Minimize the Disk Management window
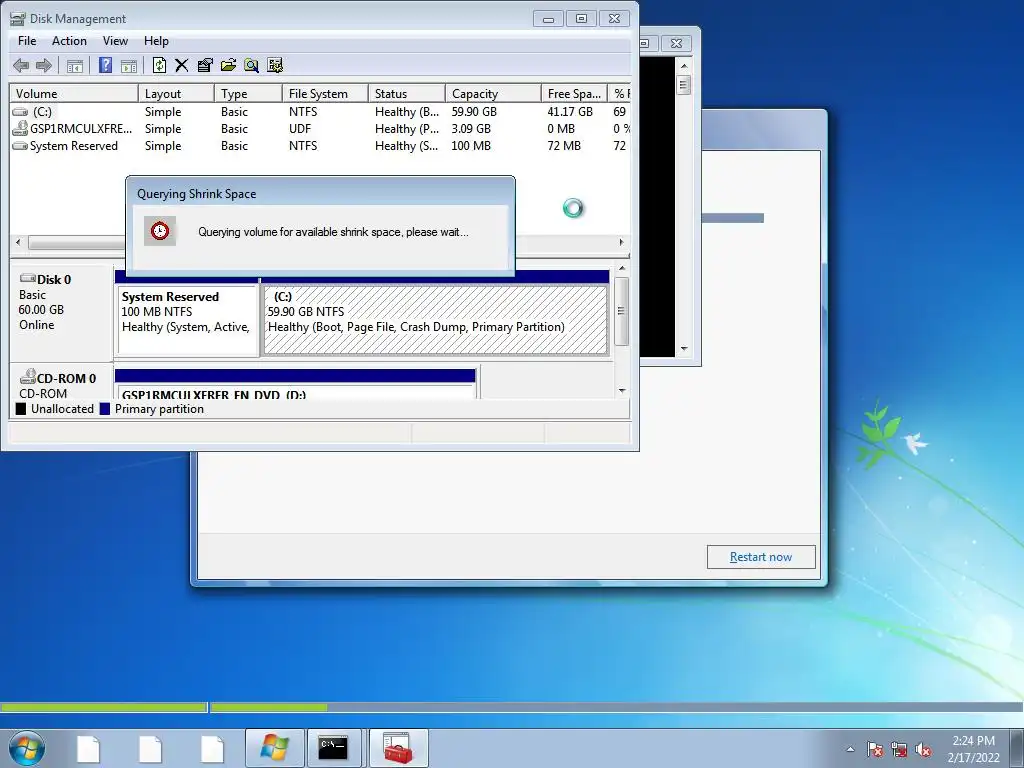The height and width of the screenshot is (768, 1024). point(548,18)
